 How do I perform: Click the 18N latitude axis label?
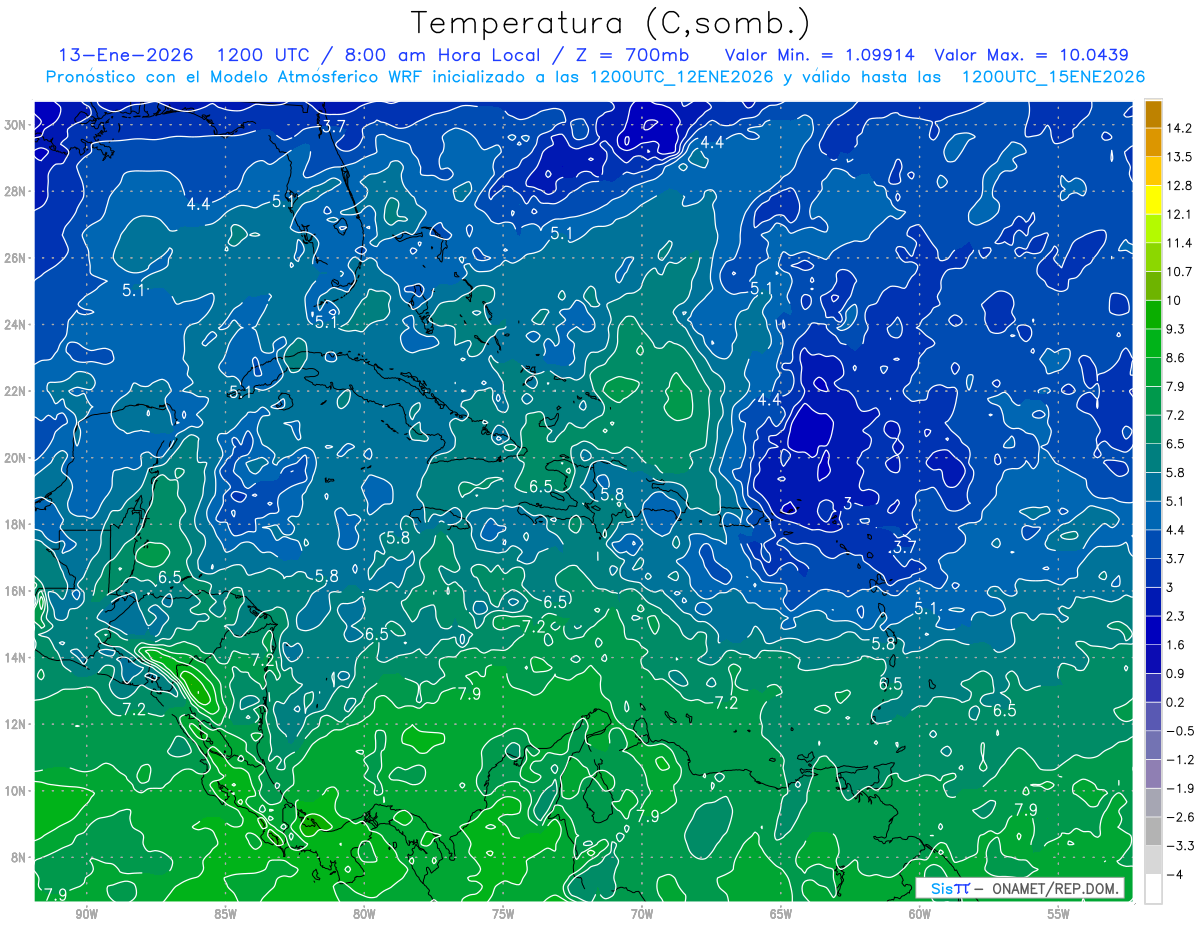(17, 524)
